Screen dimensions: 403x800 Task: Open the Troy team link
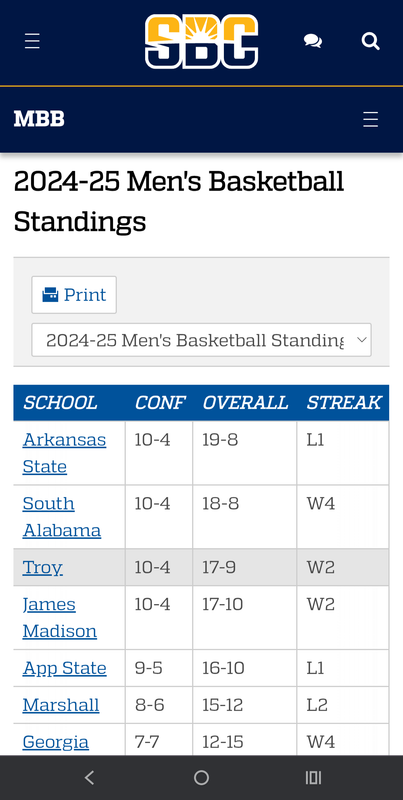[x=42, y=567]
